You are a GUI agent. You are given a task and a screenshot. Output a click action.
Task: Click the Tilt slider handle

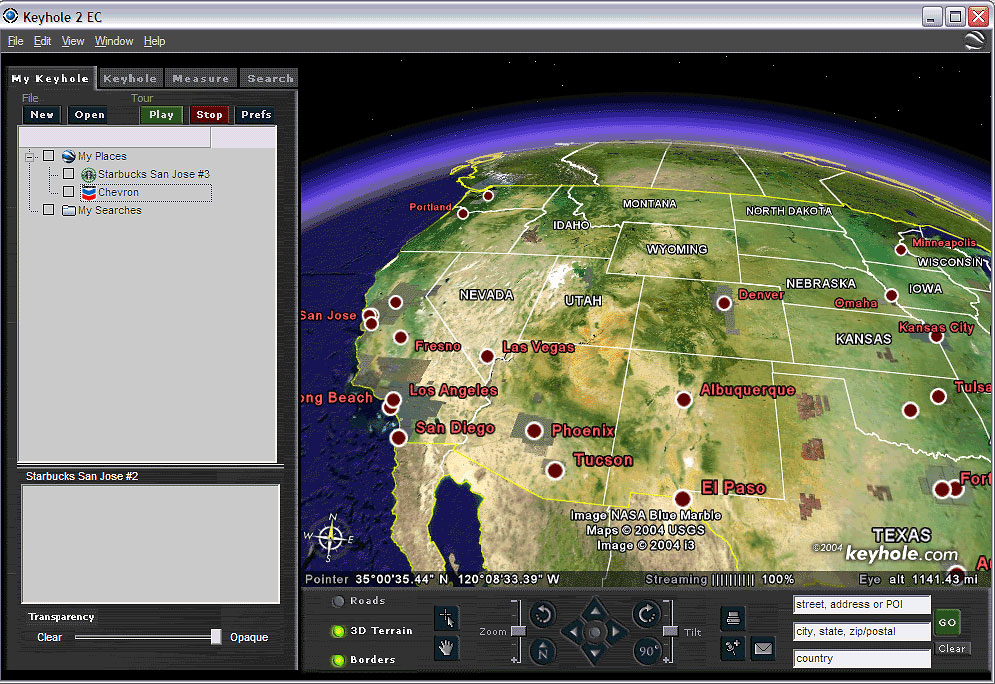670,631
